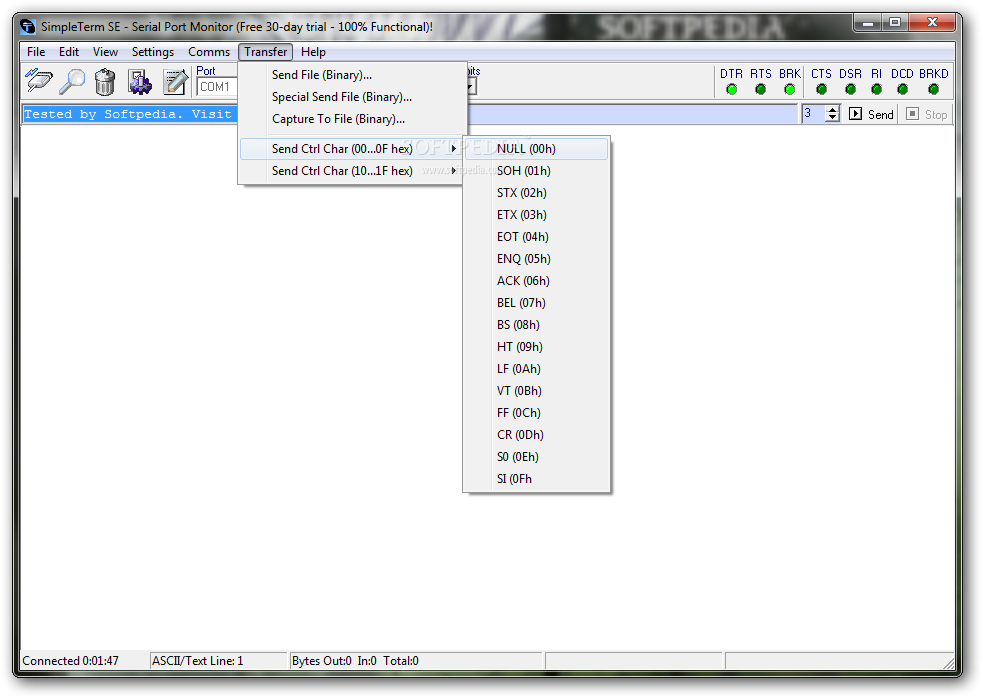The width and height of the screenshot is (983, 698).
Task: Send the SO (0Eh) control character
Action: click(537, 456)
